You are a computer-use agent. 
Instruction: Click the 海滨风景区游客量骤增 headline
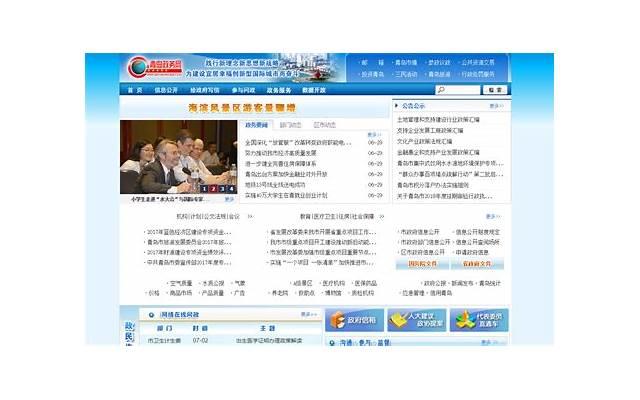tap(242, 108)
